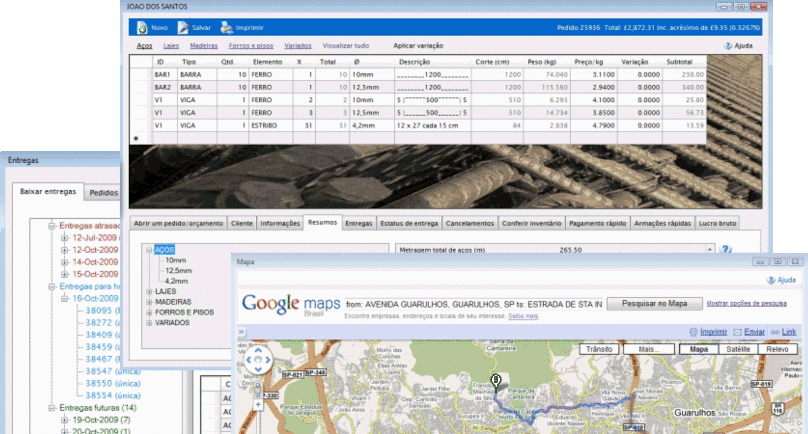
Task: Collapse the AÇOS tree node
Action: 149,250
